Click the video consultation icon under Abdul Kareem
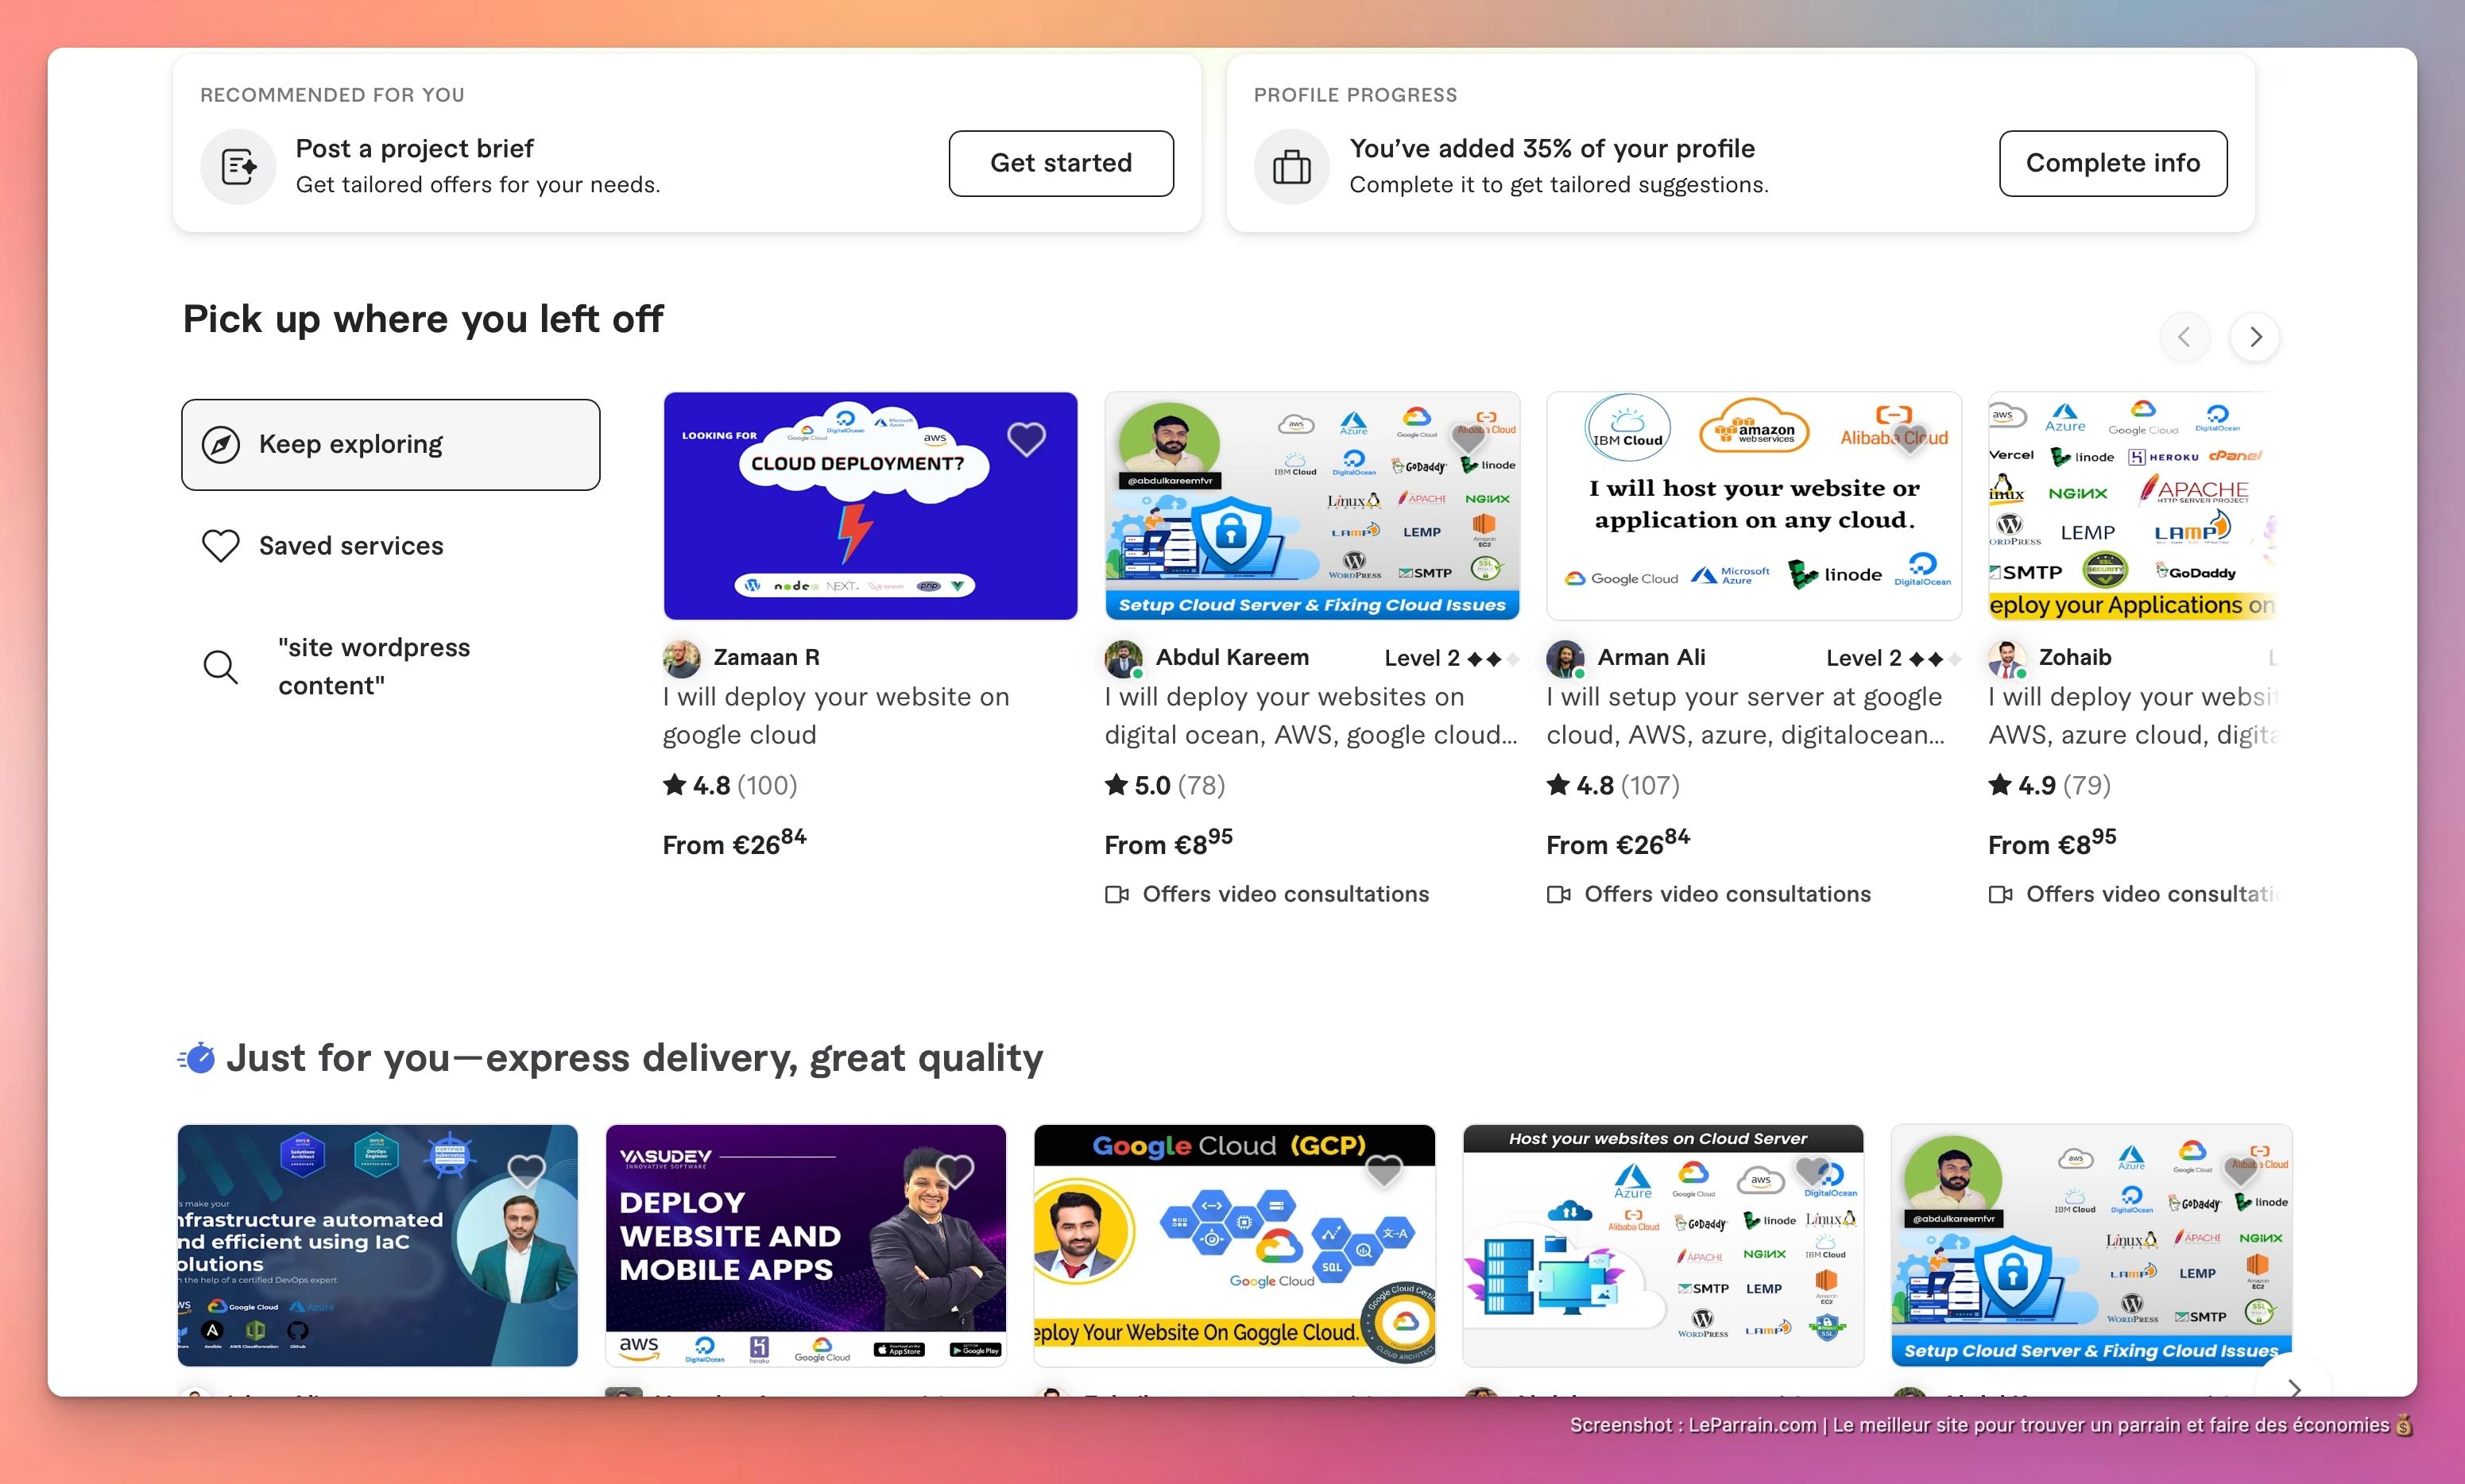Image resolution: width=2465 pixels, height=1484 pixels. (1116, 894)
